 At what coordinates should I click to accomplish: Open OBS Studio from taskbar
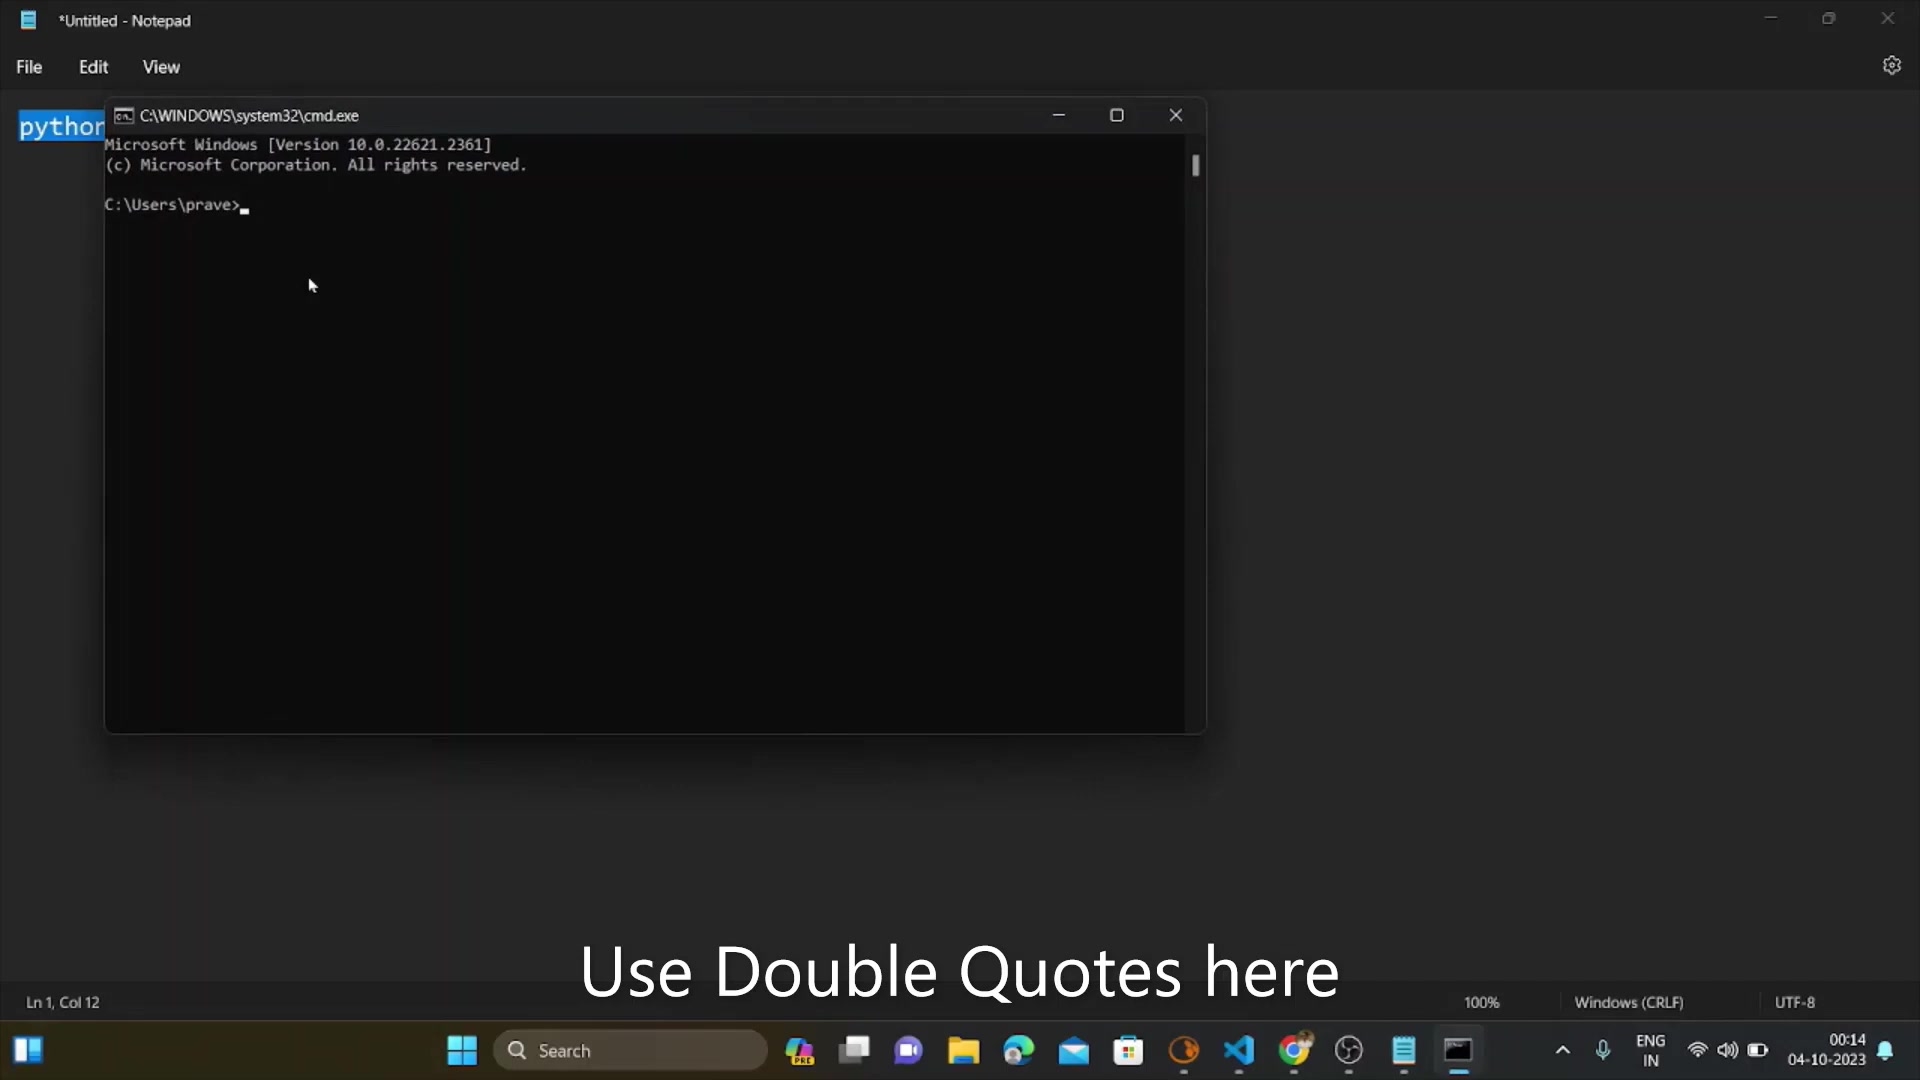pos(1349,1050)
